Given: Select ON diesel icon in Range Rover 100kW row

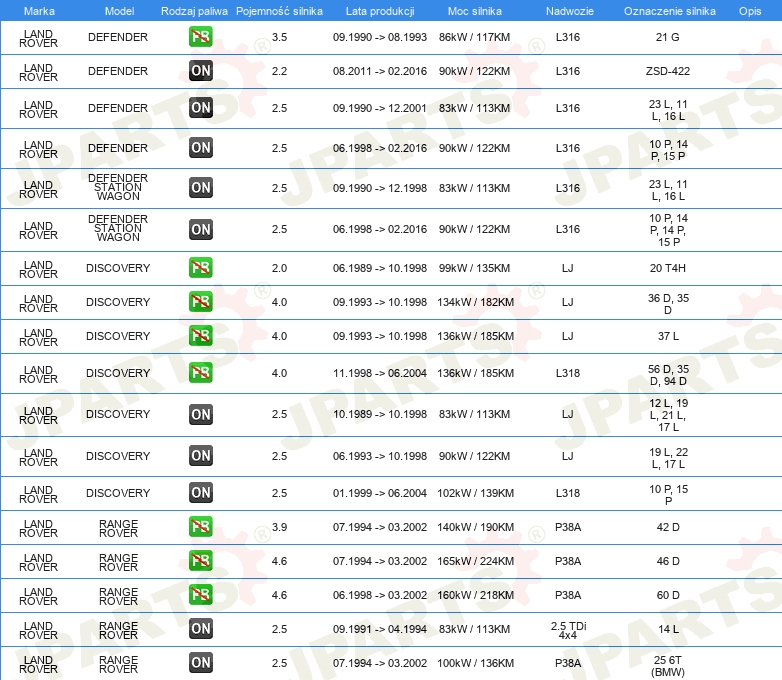Looking at the screenshot, I should 200,662.
